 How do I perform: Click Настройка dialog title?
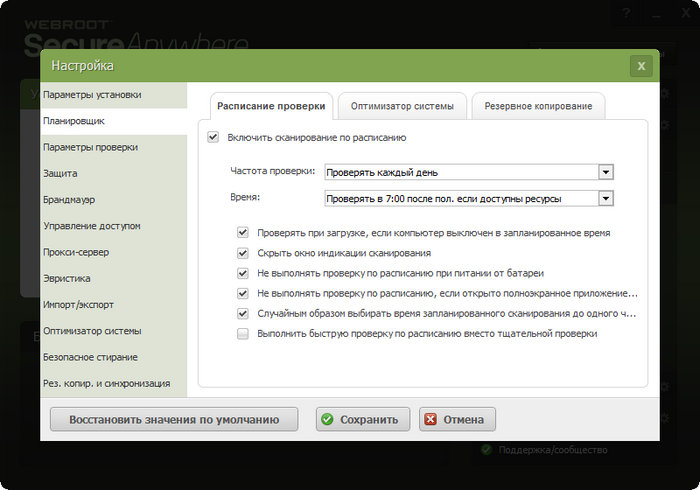click(x=83, y=66)
